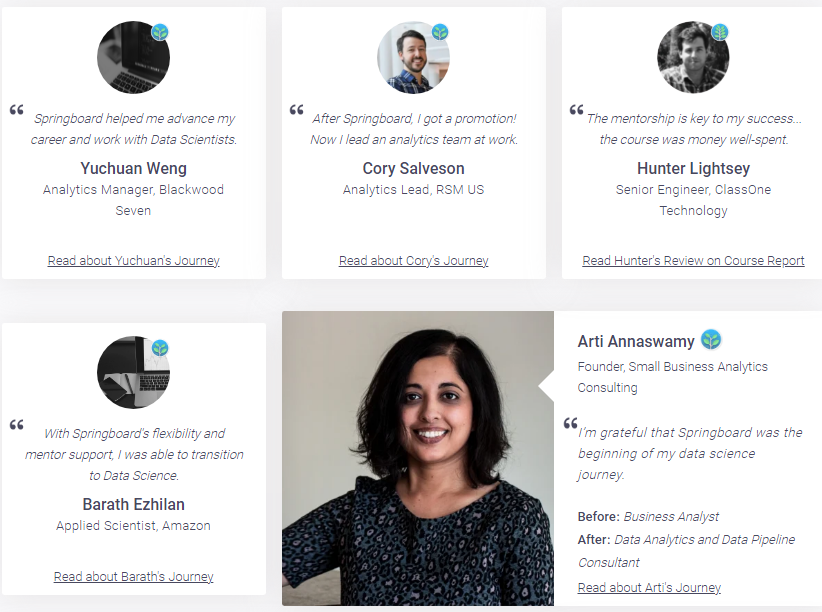Open Read about Cory's Journey link

click(x=414, y=261)
